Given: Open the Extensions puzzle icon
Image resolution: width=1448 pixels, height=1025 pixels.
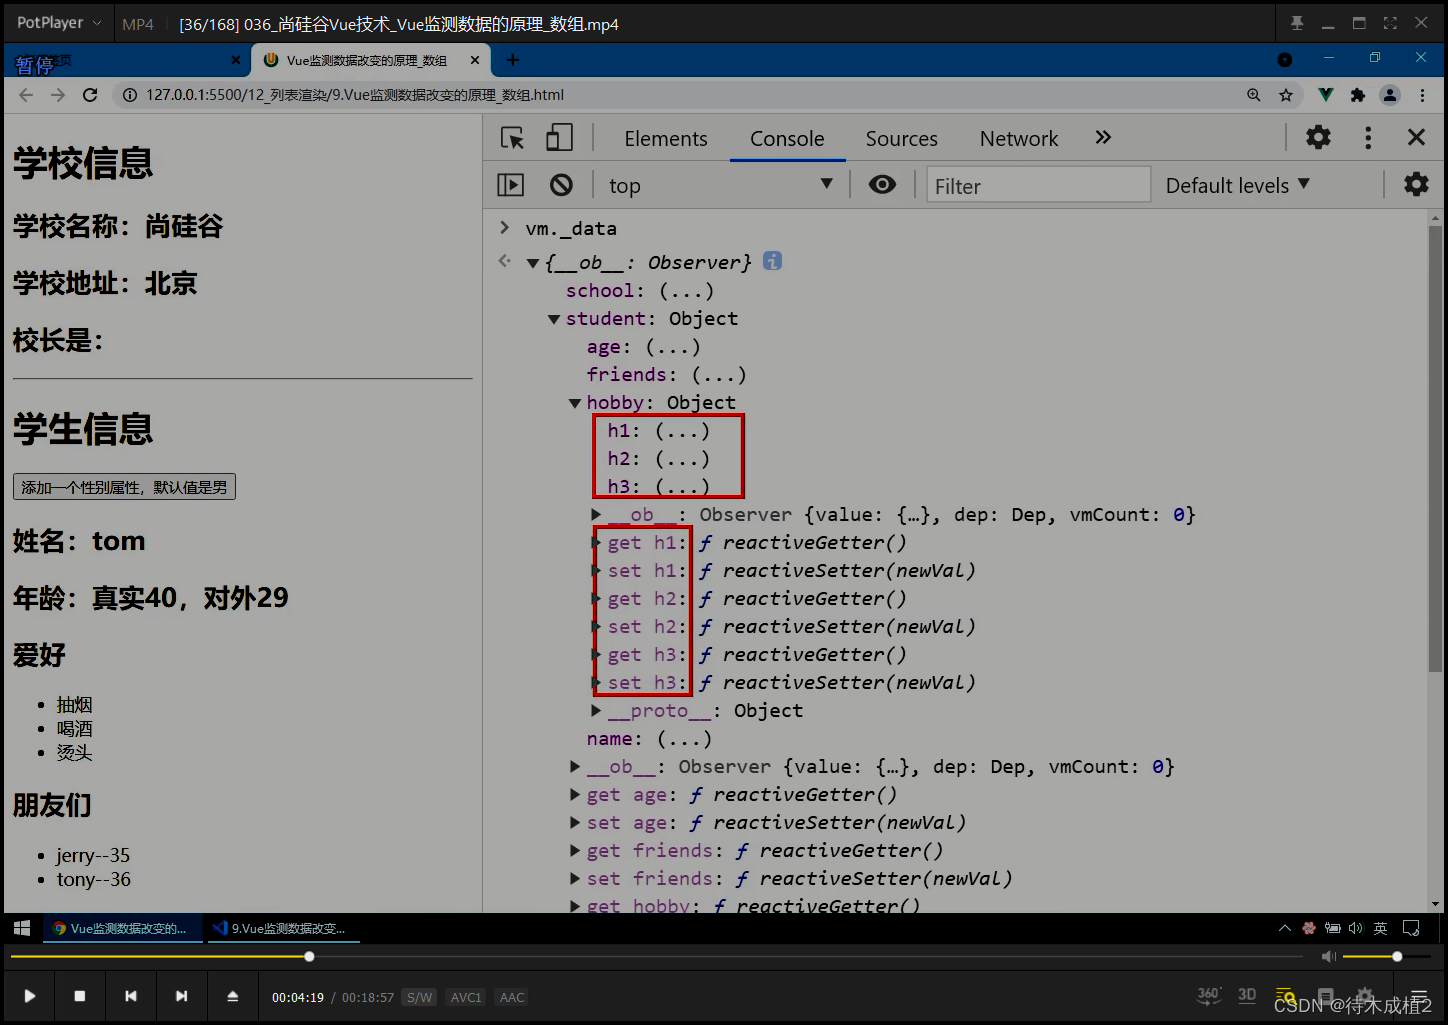Looking at the screenshot, I should point(1357,95).
